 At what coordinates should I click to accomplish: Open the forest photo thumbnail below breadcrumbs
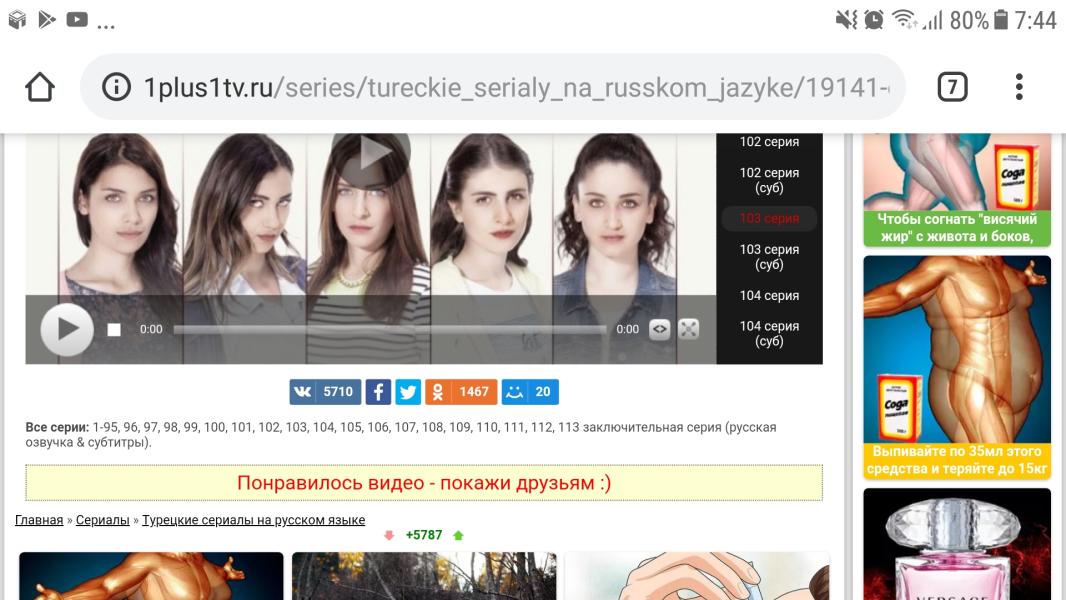(x=424, y=576)
